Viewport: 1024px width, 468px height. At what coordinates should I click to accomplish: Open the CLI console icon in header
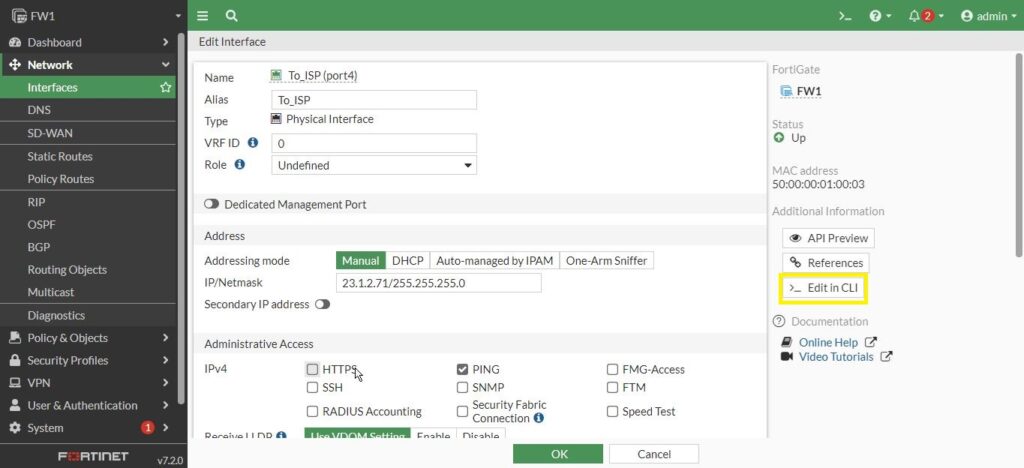[x=845, y=16]
